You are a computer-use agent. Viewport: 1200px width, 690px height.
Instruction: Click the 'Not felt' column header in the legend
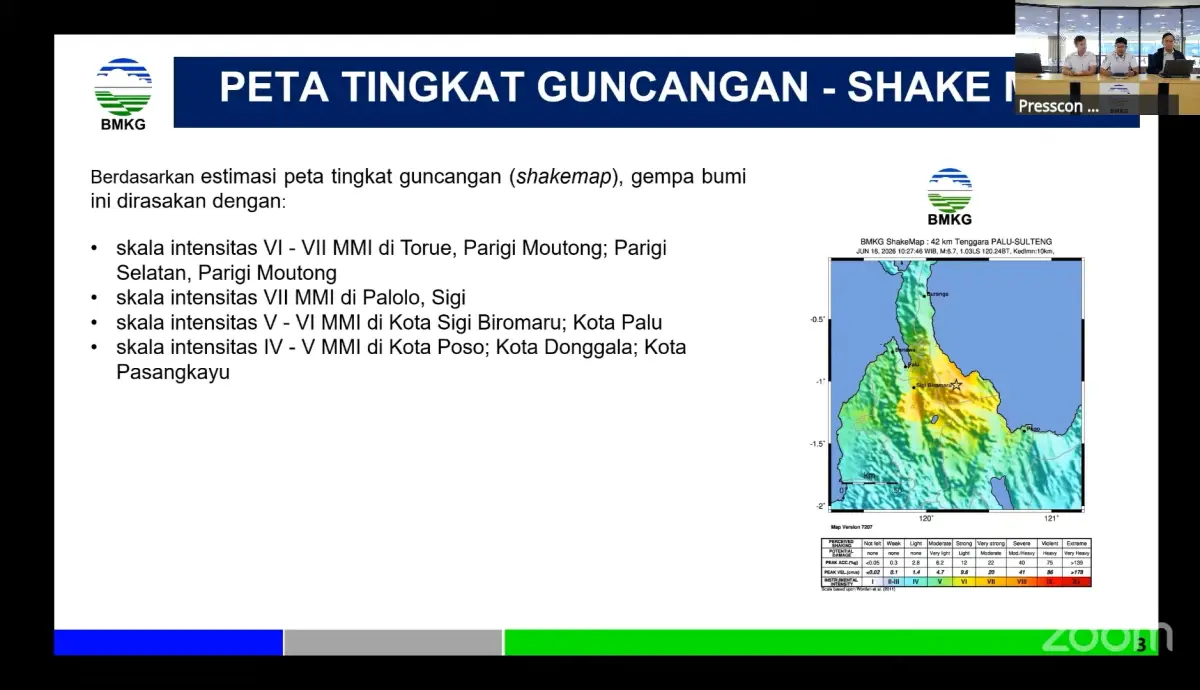coord(873,543)
